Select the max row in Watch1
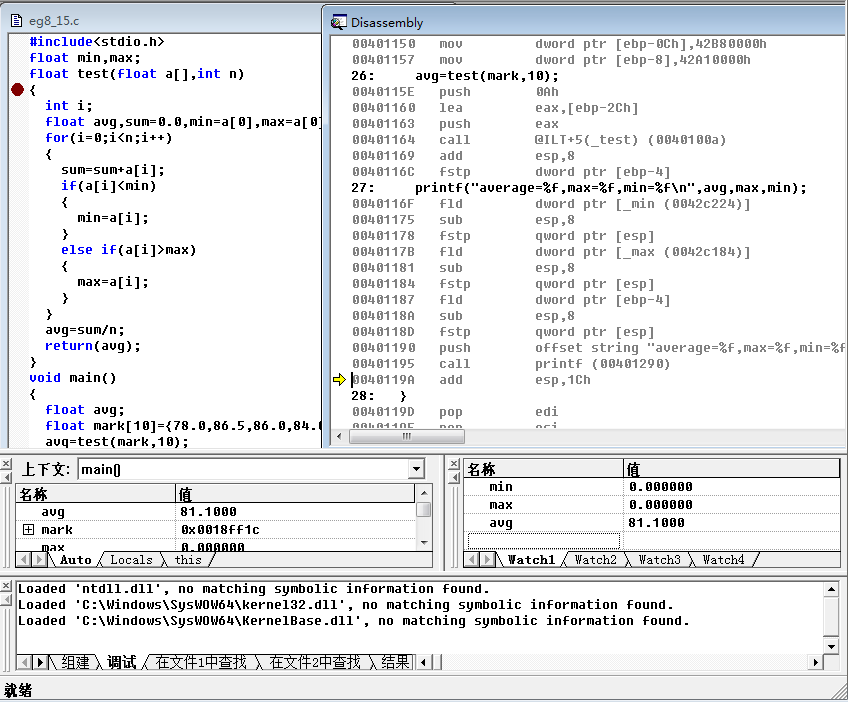This screenshot has width=848, height=702. [652, 505]
